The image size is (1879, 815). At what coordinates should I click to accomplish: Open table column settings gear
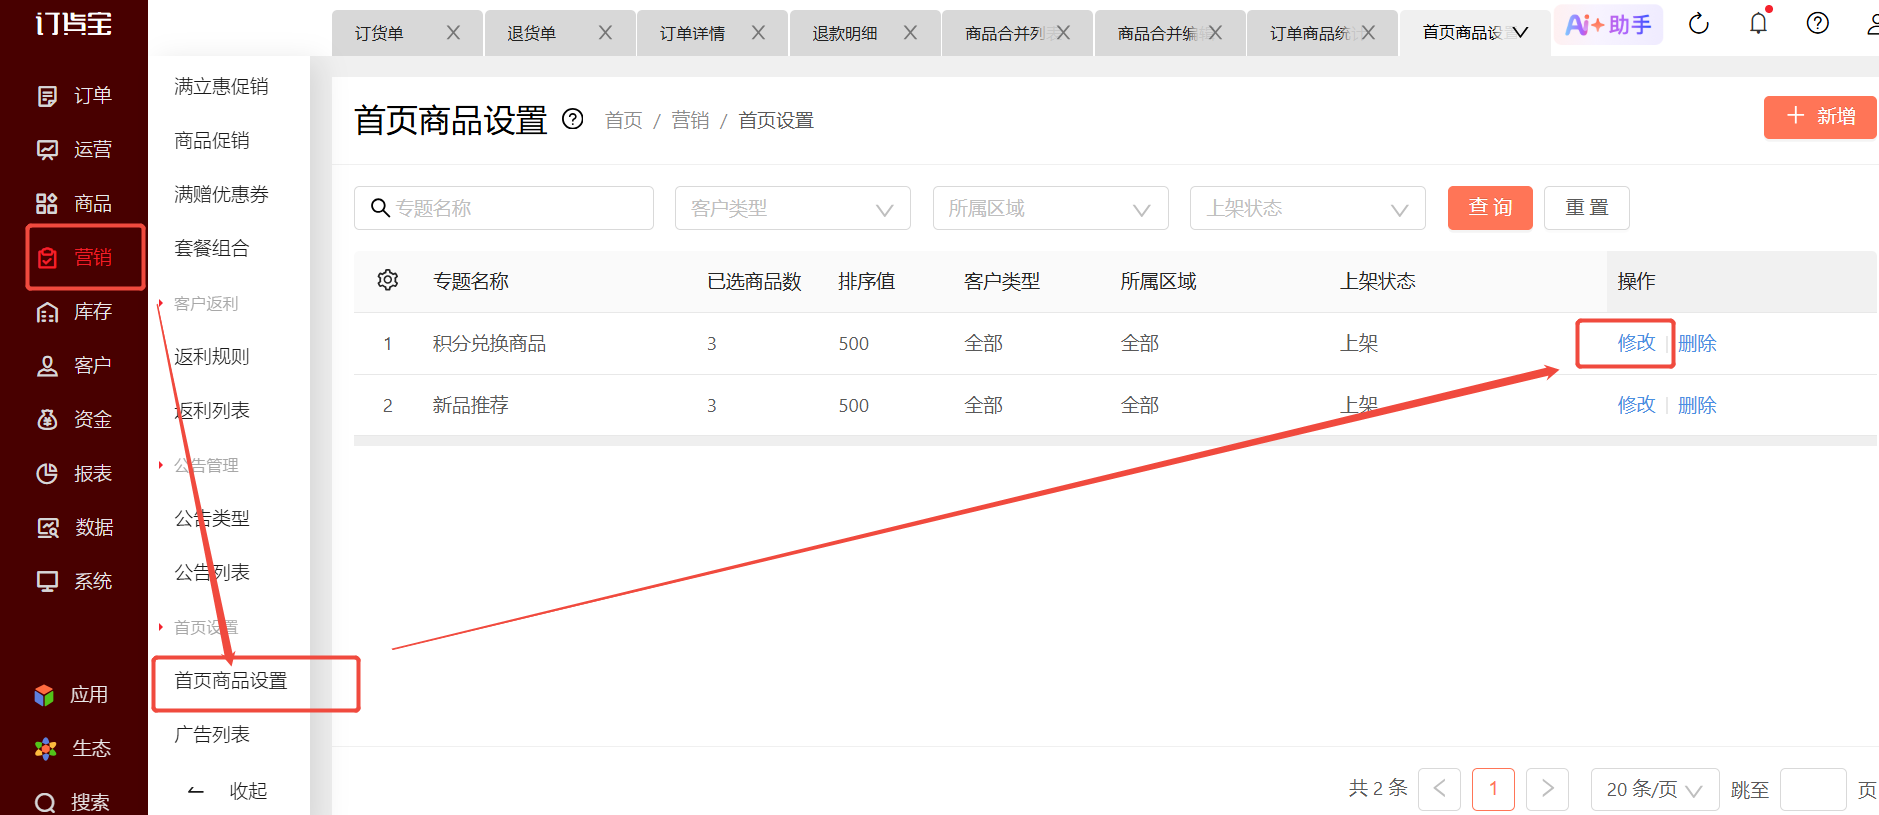[x=388, y=280]
